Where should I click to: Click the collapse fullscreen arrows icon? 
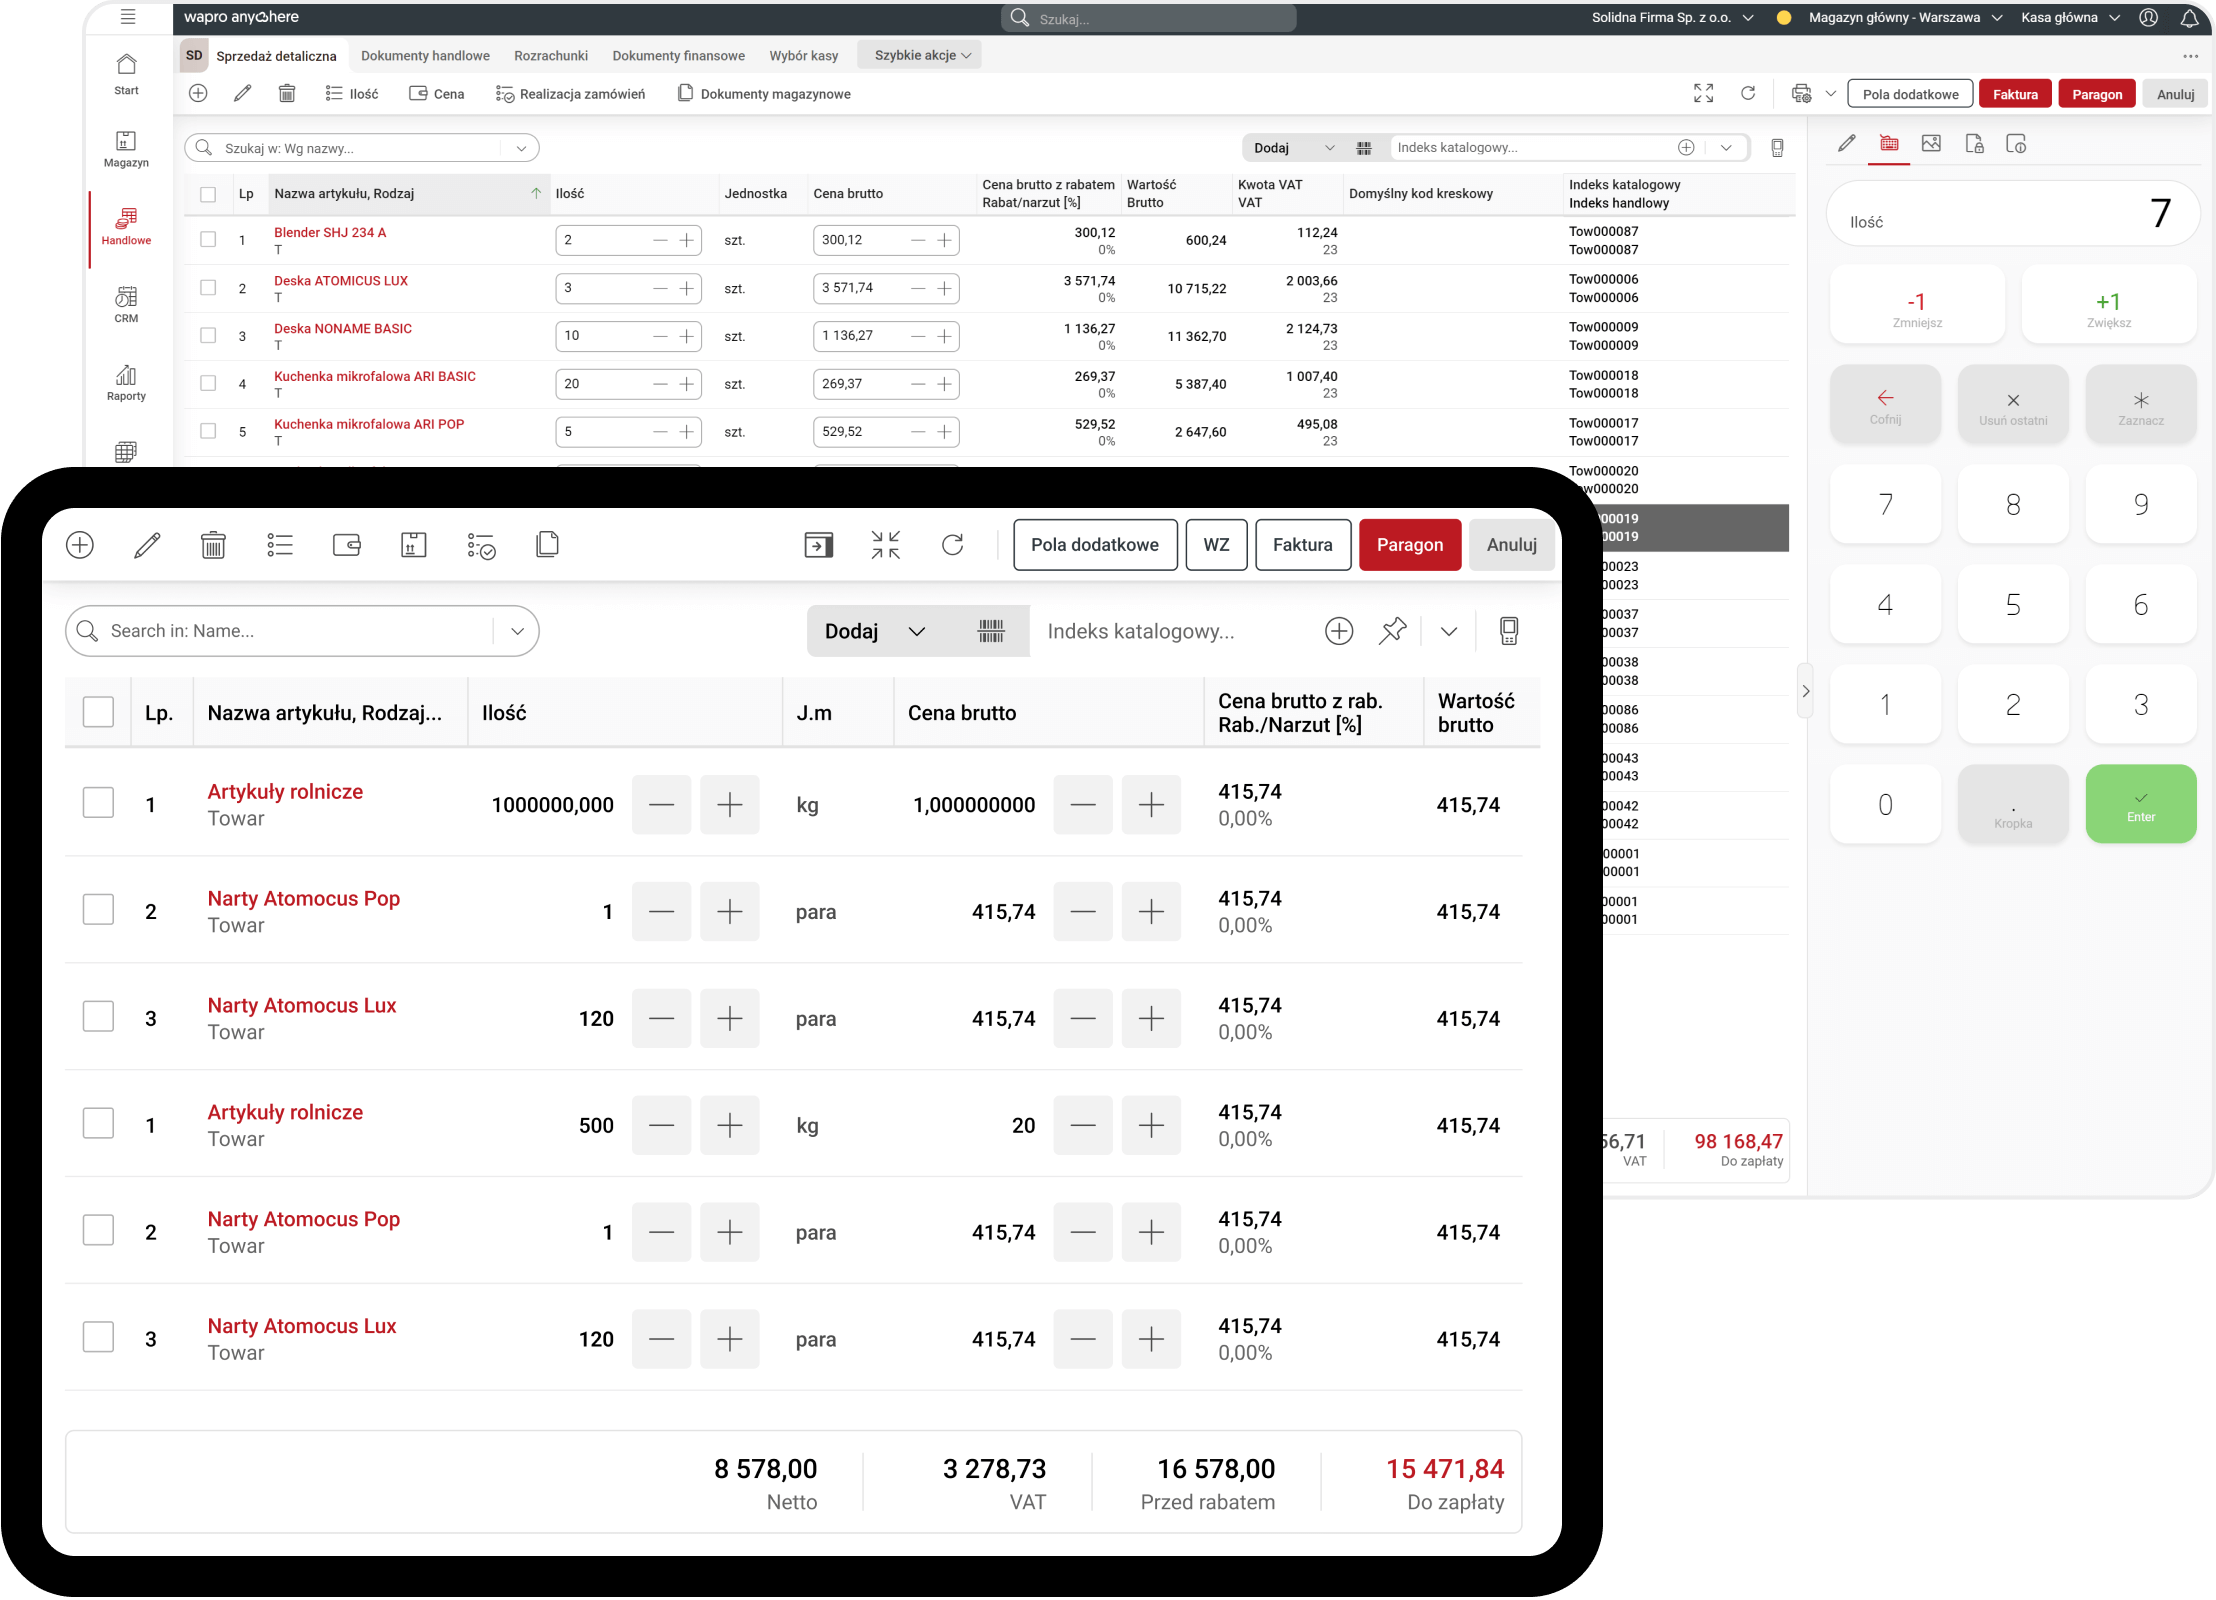point(885,545)
